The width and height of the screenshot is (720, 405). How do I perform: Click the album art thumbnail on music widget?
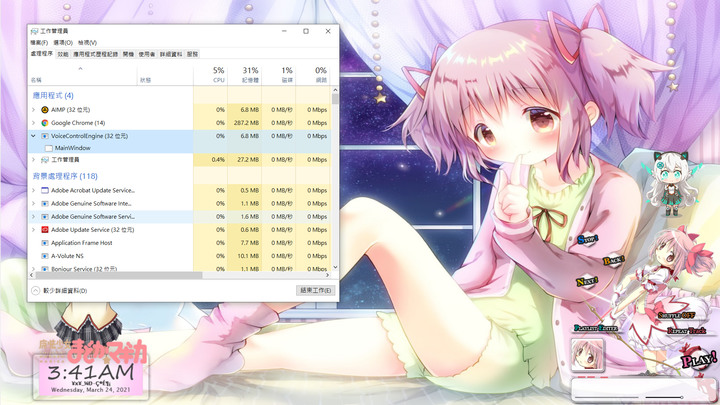point(587,354)
